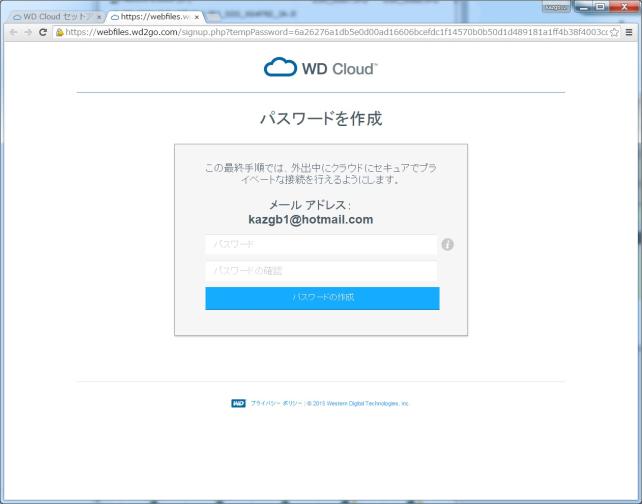
Task: Close the https://webfiles tab
Action: point(197,17)
